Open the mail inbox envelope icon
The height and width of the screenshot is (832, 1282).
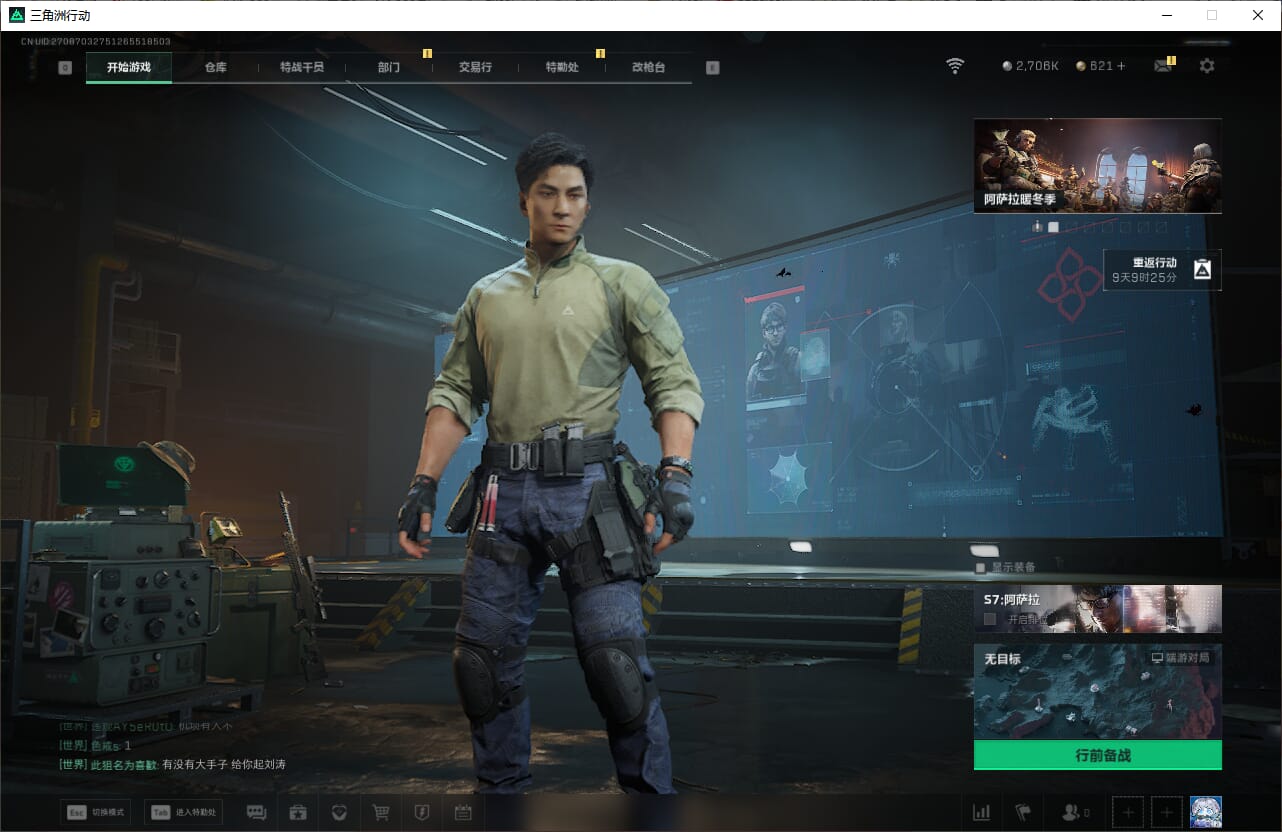pyautogui.click(x=1163, y=66)
